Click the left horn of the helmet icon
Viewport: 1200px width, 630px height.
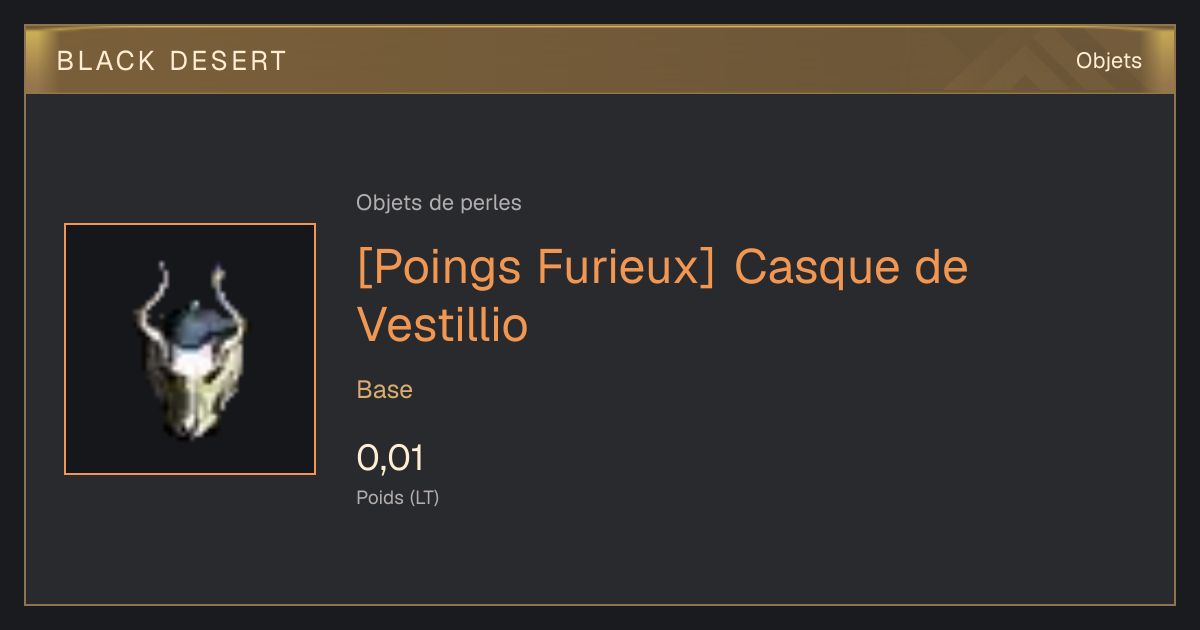[x=152, y=305]
